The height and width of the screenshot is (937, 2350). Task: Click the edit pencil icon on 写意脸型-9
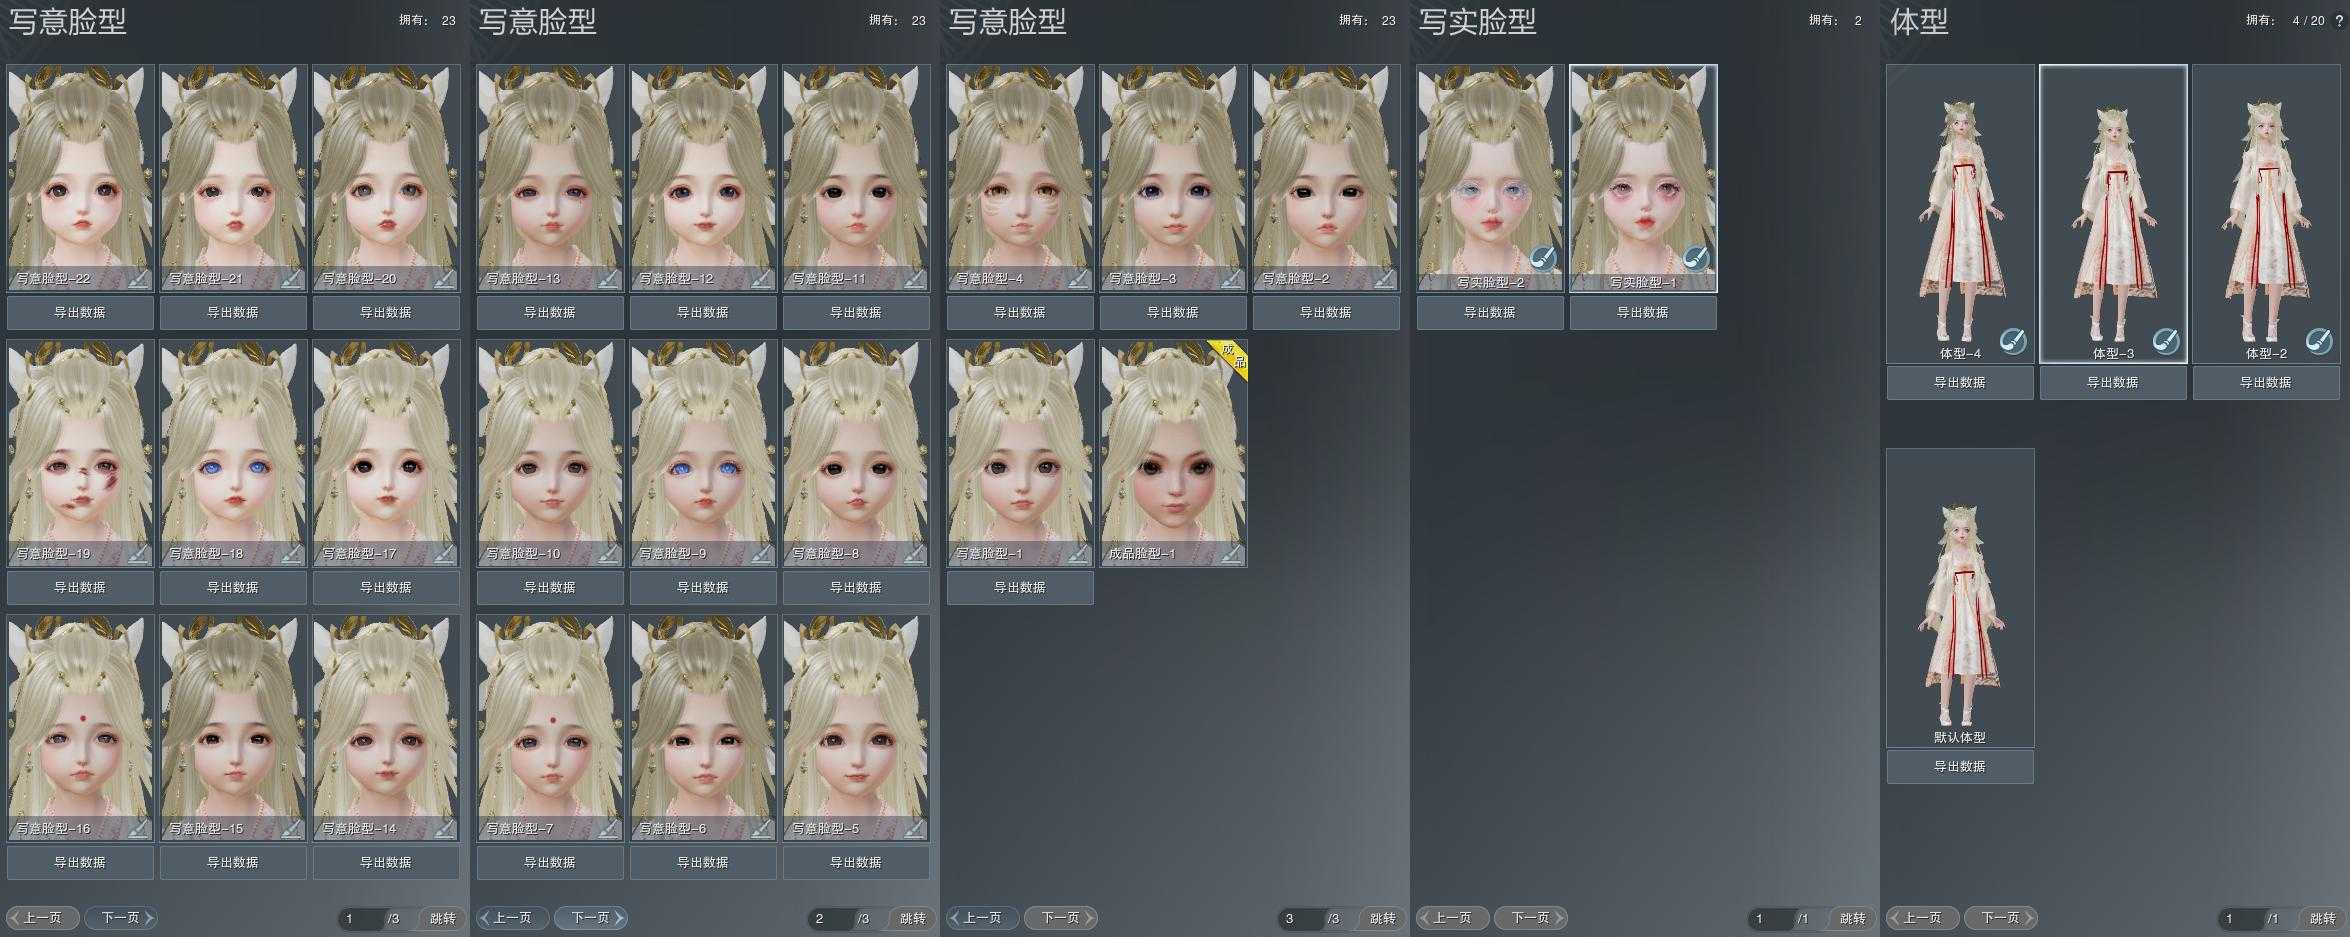pyautogui.click(x=761, y=554)
